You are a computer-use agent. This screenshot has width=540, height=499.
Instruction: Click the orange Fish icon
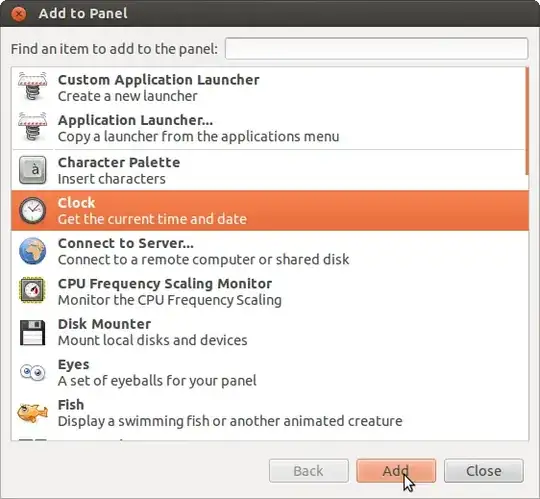pos(32,412)
